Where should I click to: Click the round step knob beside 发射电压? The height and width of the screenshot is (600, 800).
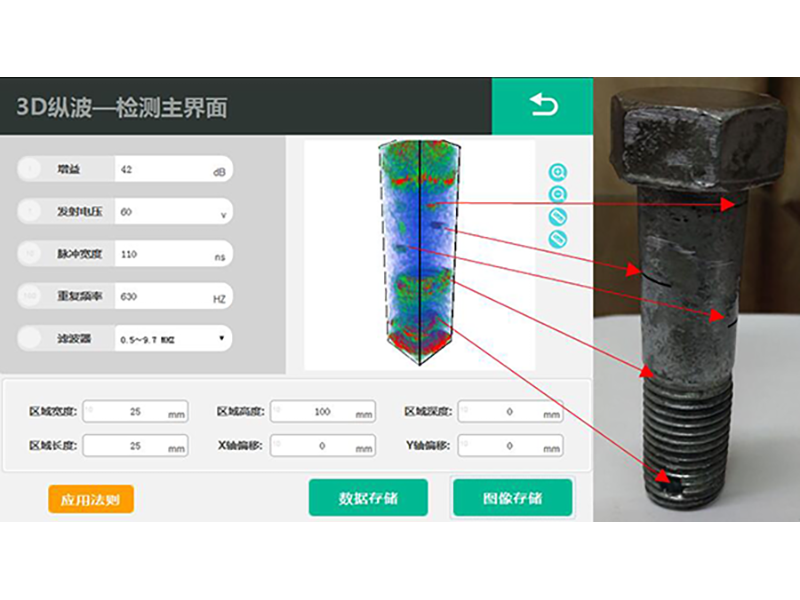point(31,212)
